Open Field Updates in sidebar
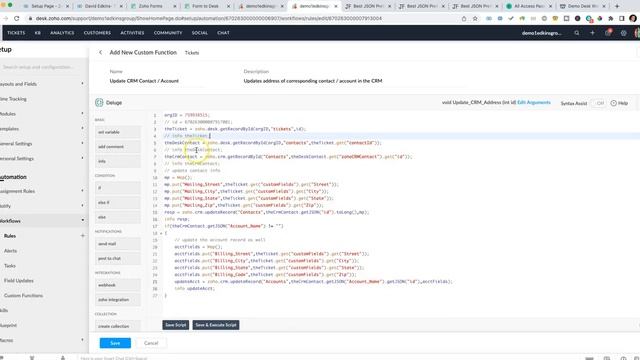The height and width of the screenshot is (360, 640). 19,280
